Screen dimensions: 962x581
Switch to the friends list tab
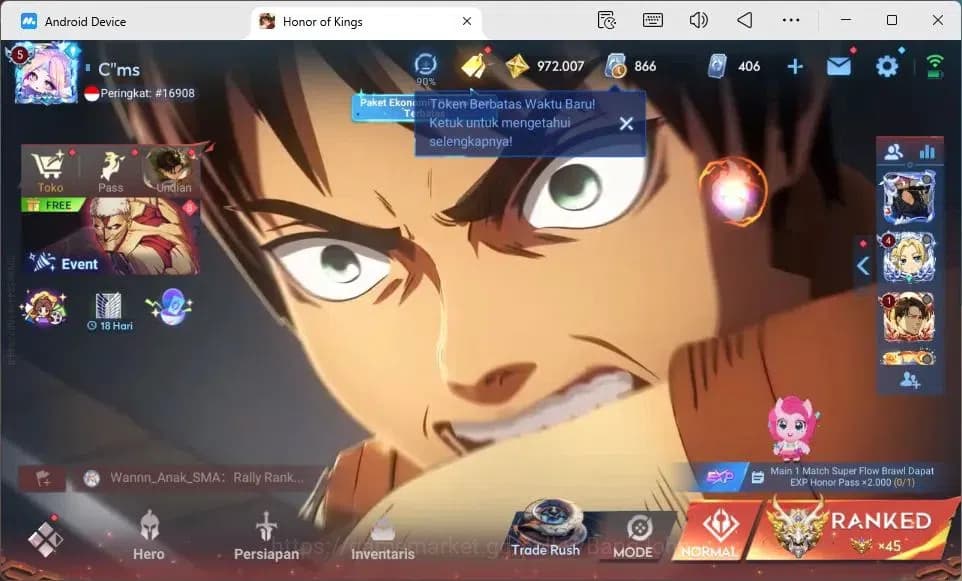click(893, 152)
